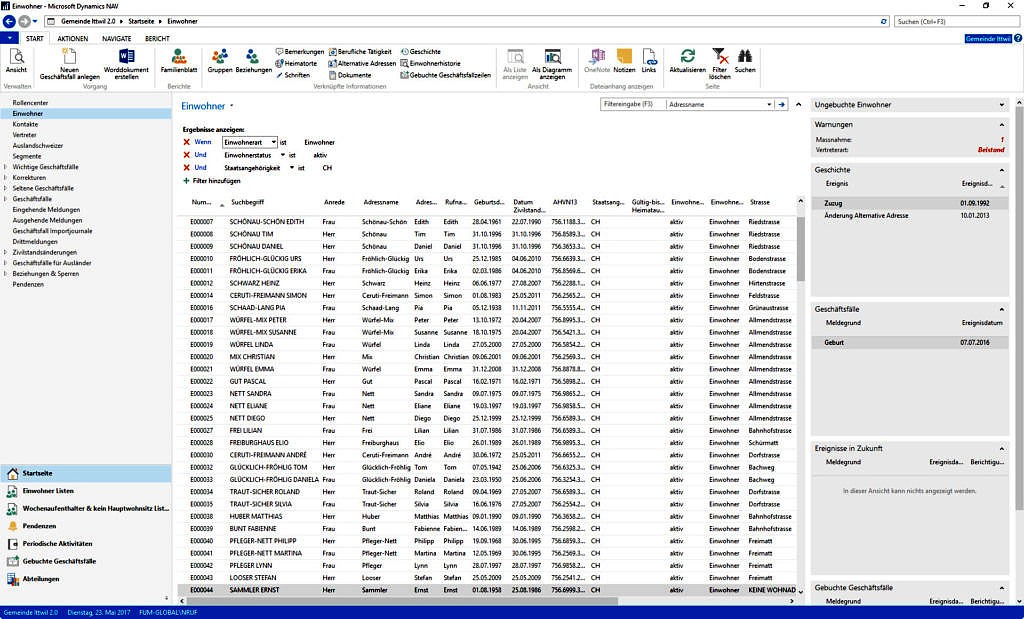Switch to the AKTIONEN ribbon tab
Image resolution: width=1024 pixels, height=619 pixels.
(72, 39)
